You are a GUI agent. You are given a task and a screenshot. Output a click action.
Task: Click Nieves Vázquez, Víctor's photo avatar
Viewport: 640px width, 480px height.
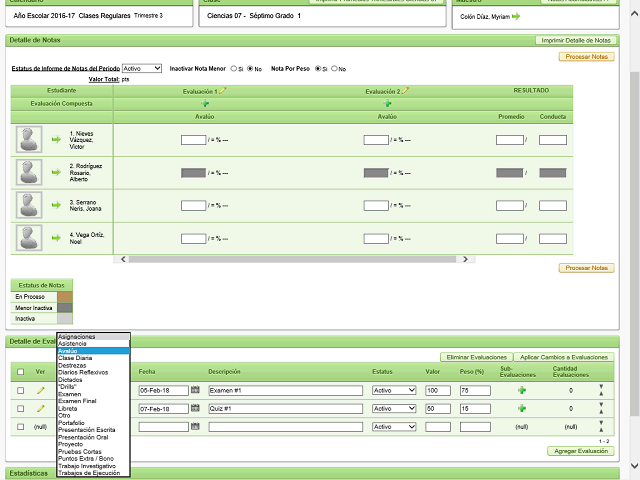pos(29,140)
